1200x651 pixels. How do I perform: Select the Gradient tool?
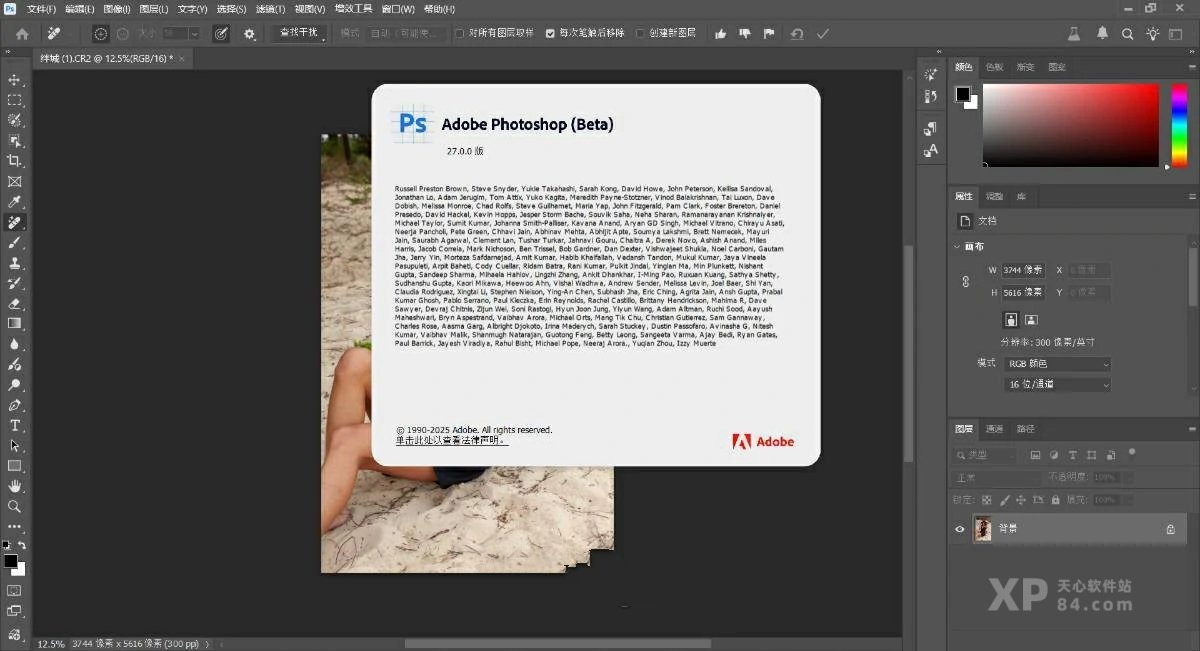(14, 324)
